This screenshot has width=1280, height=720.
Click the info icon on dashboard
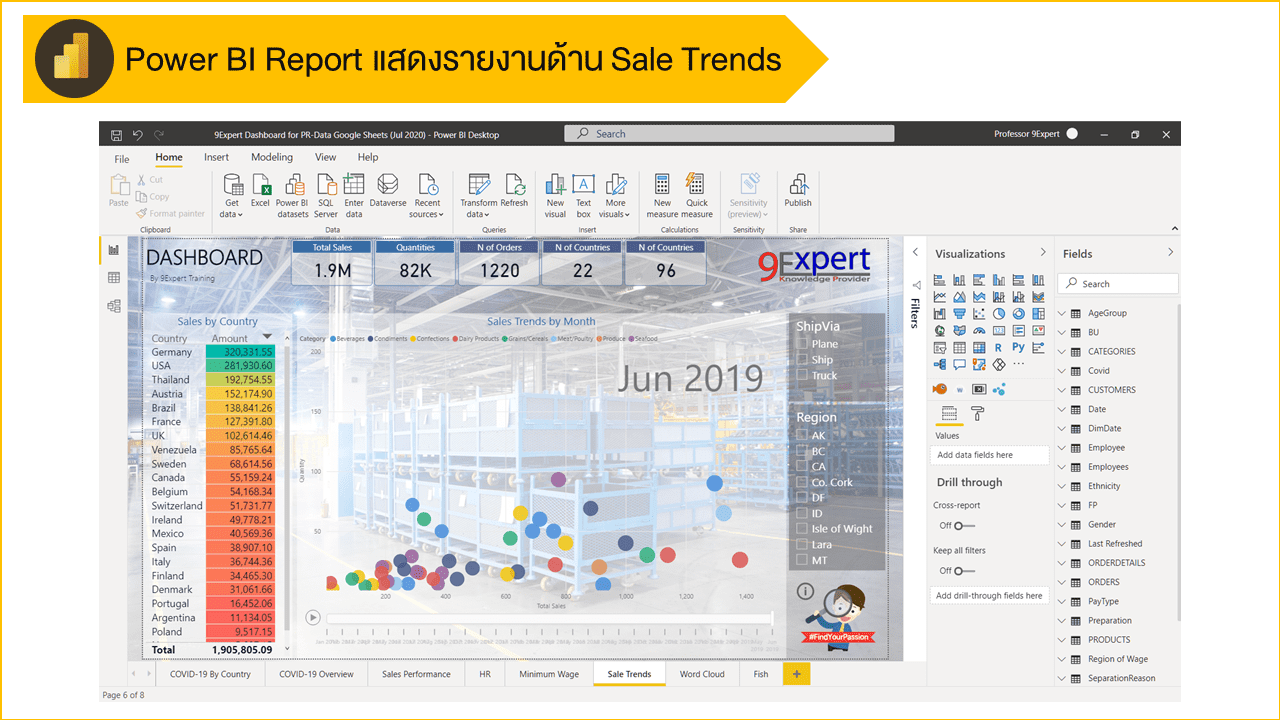coord(806,591)
